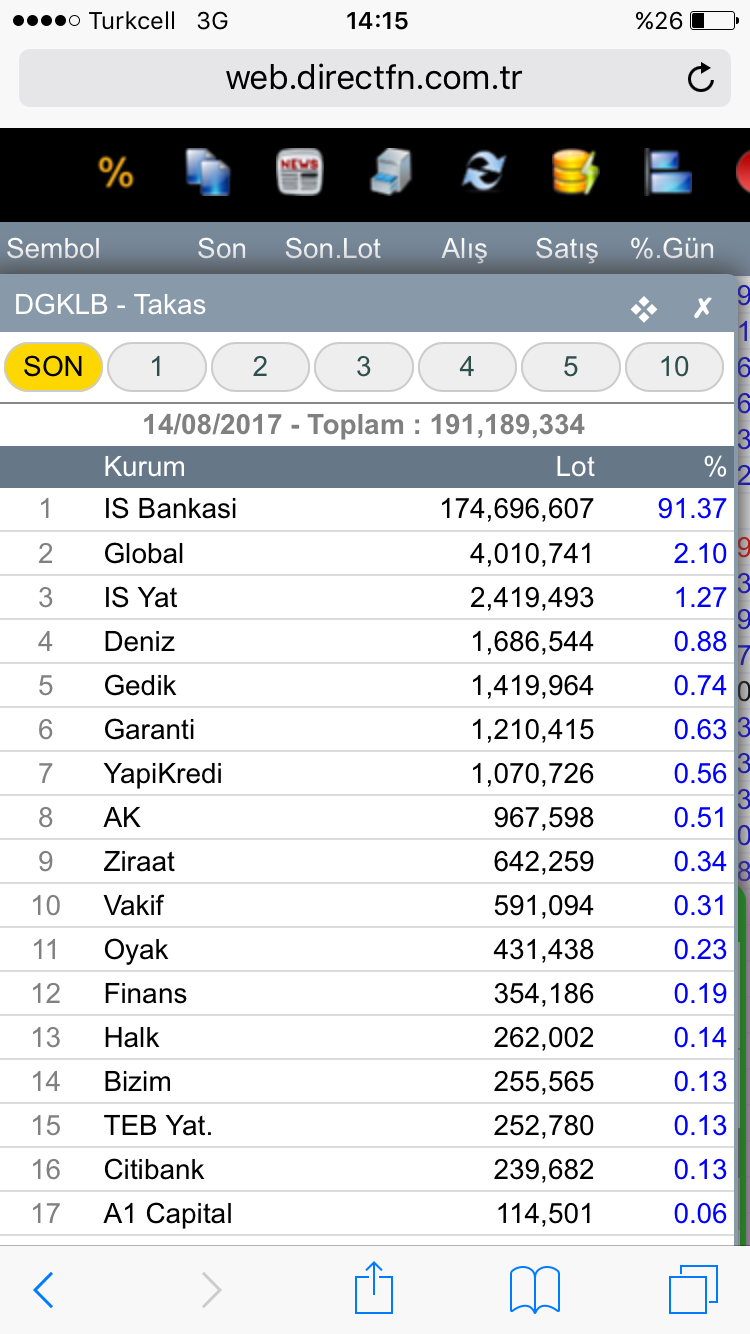The height and width of the screenshot is (1334, 750).
Task: Sort by Son.Lot column header
Action: pos(333,249)
